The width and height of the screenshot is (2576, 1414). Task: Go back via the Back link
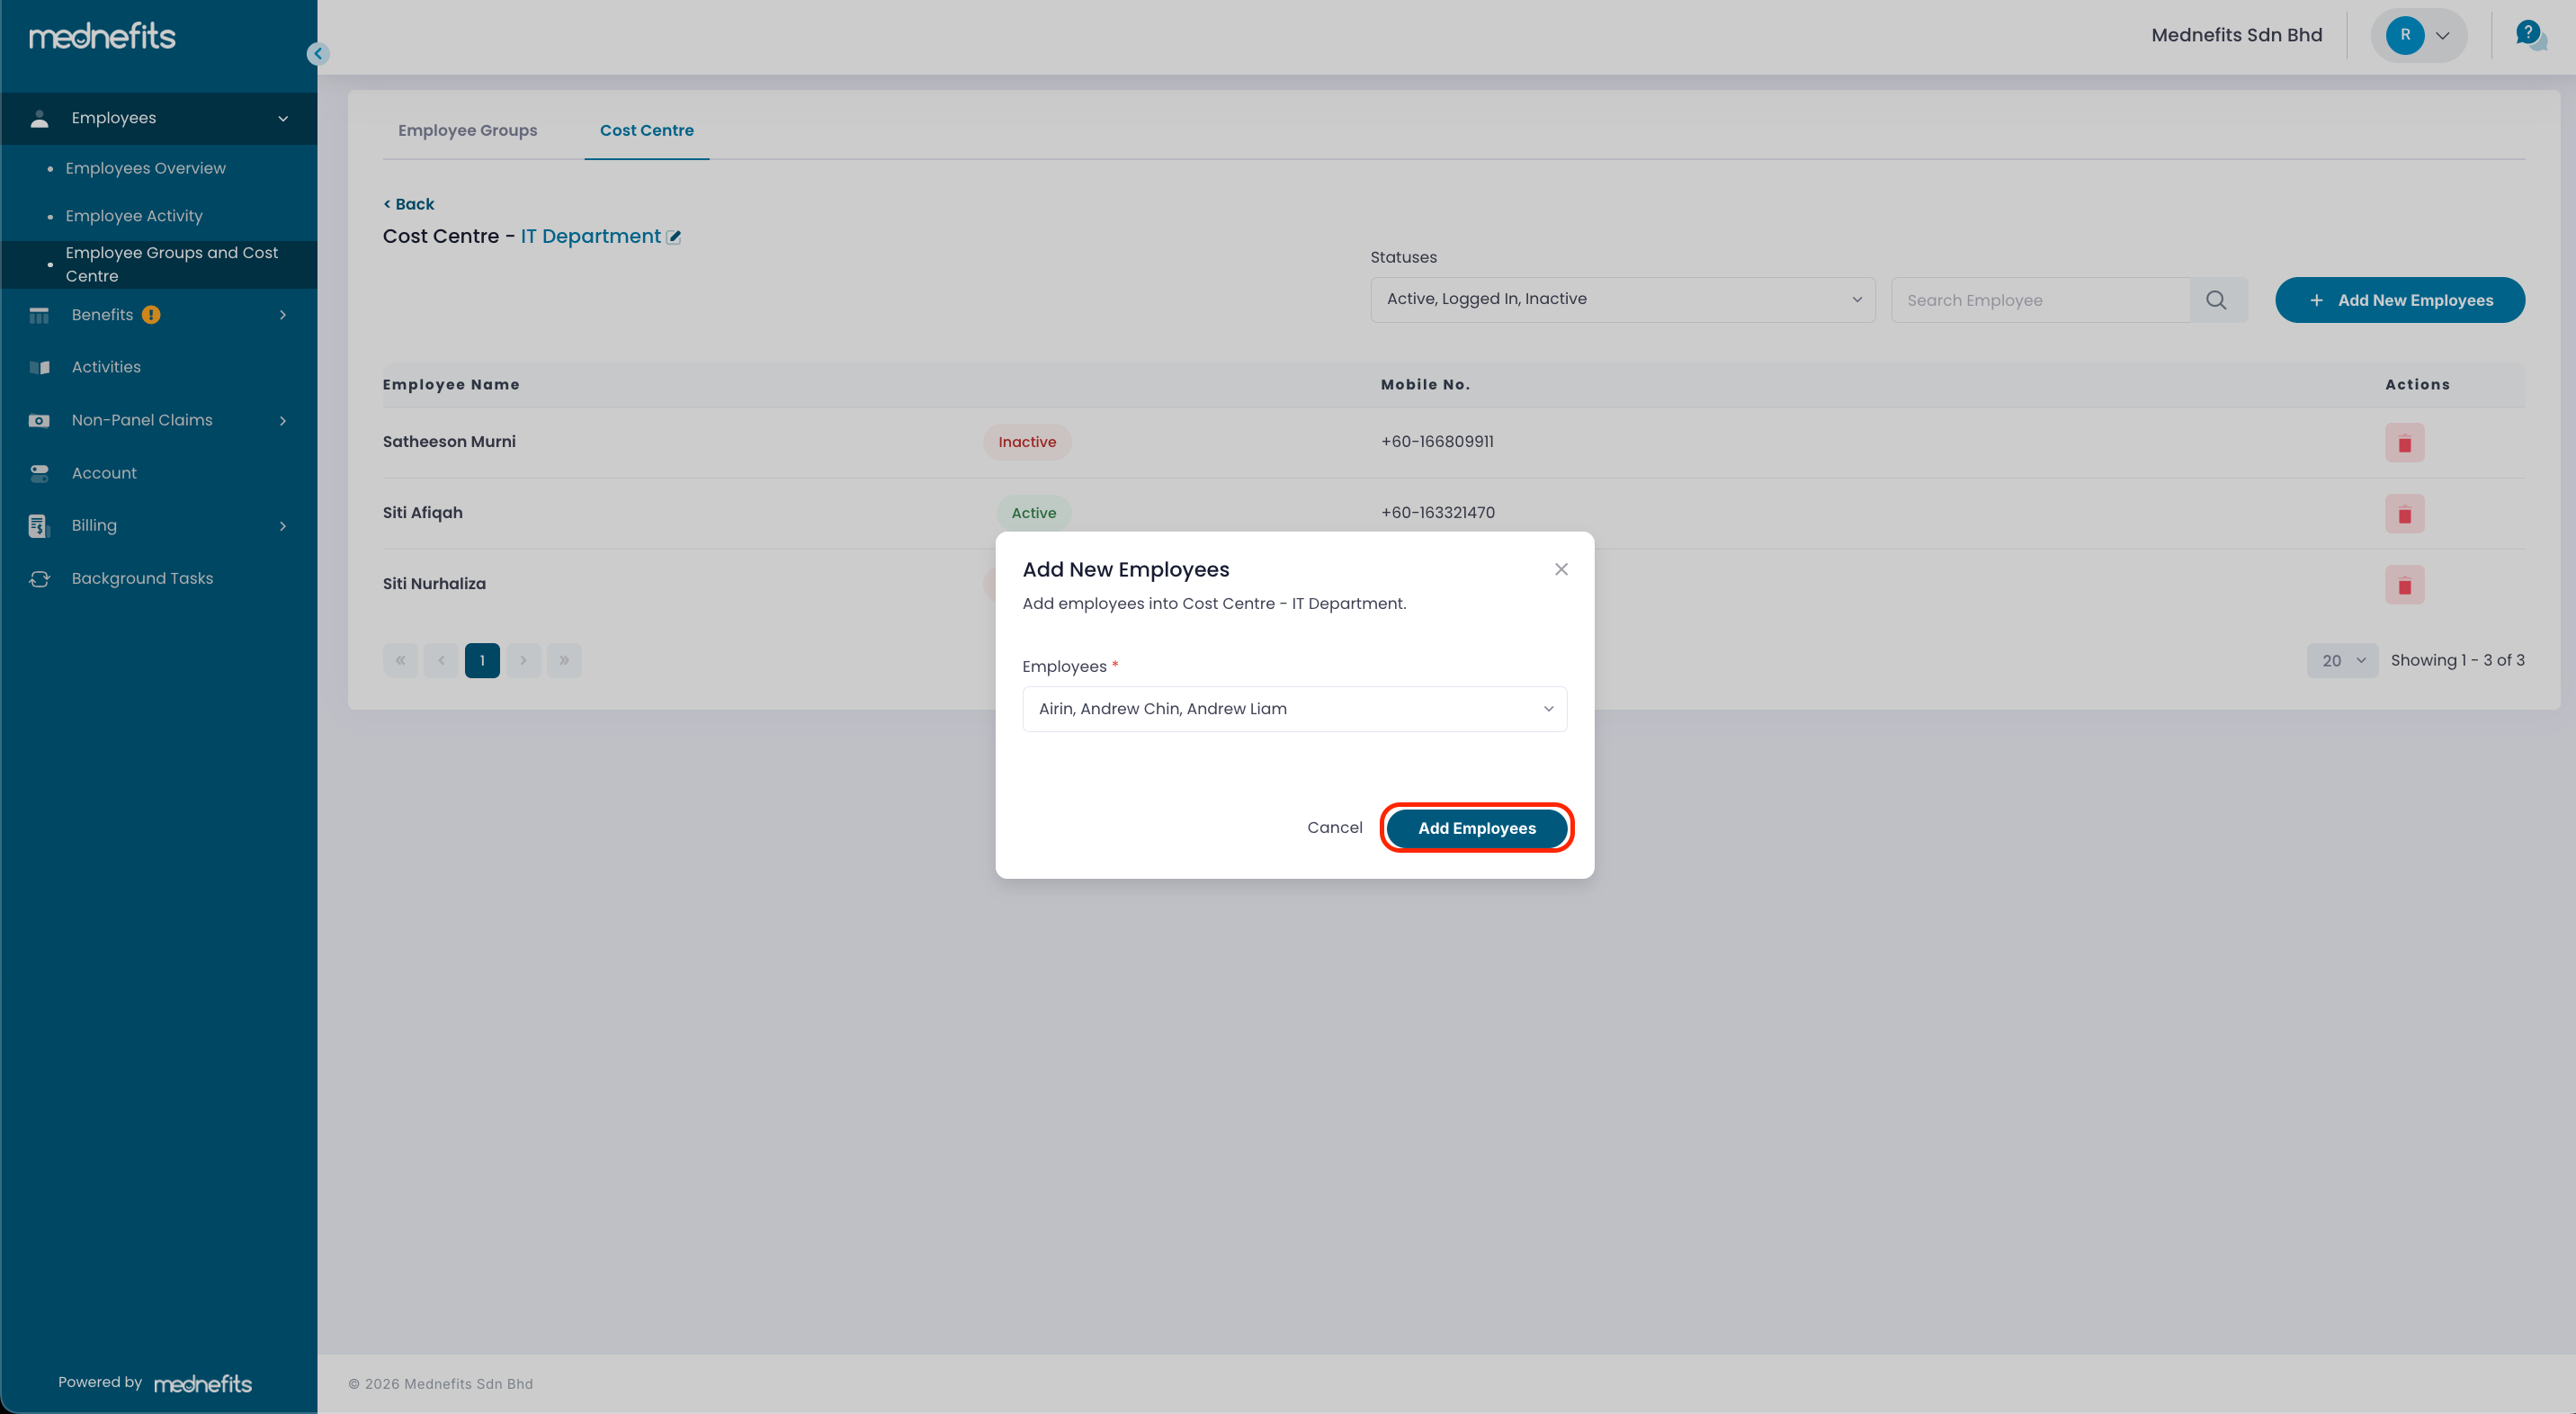click(409, 204)
